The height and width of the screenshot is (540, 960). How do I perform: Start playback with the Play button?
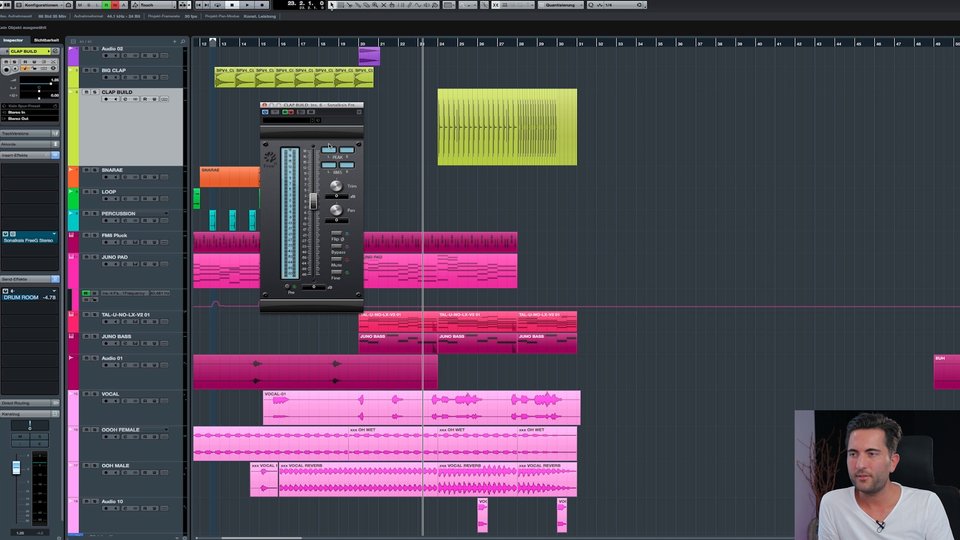click(247, 5)
